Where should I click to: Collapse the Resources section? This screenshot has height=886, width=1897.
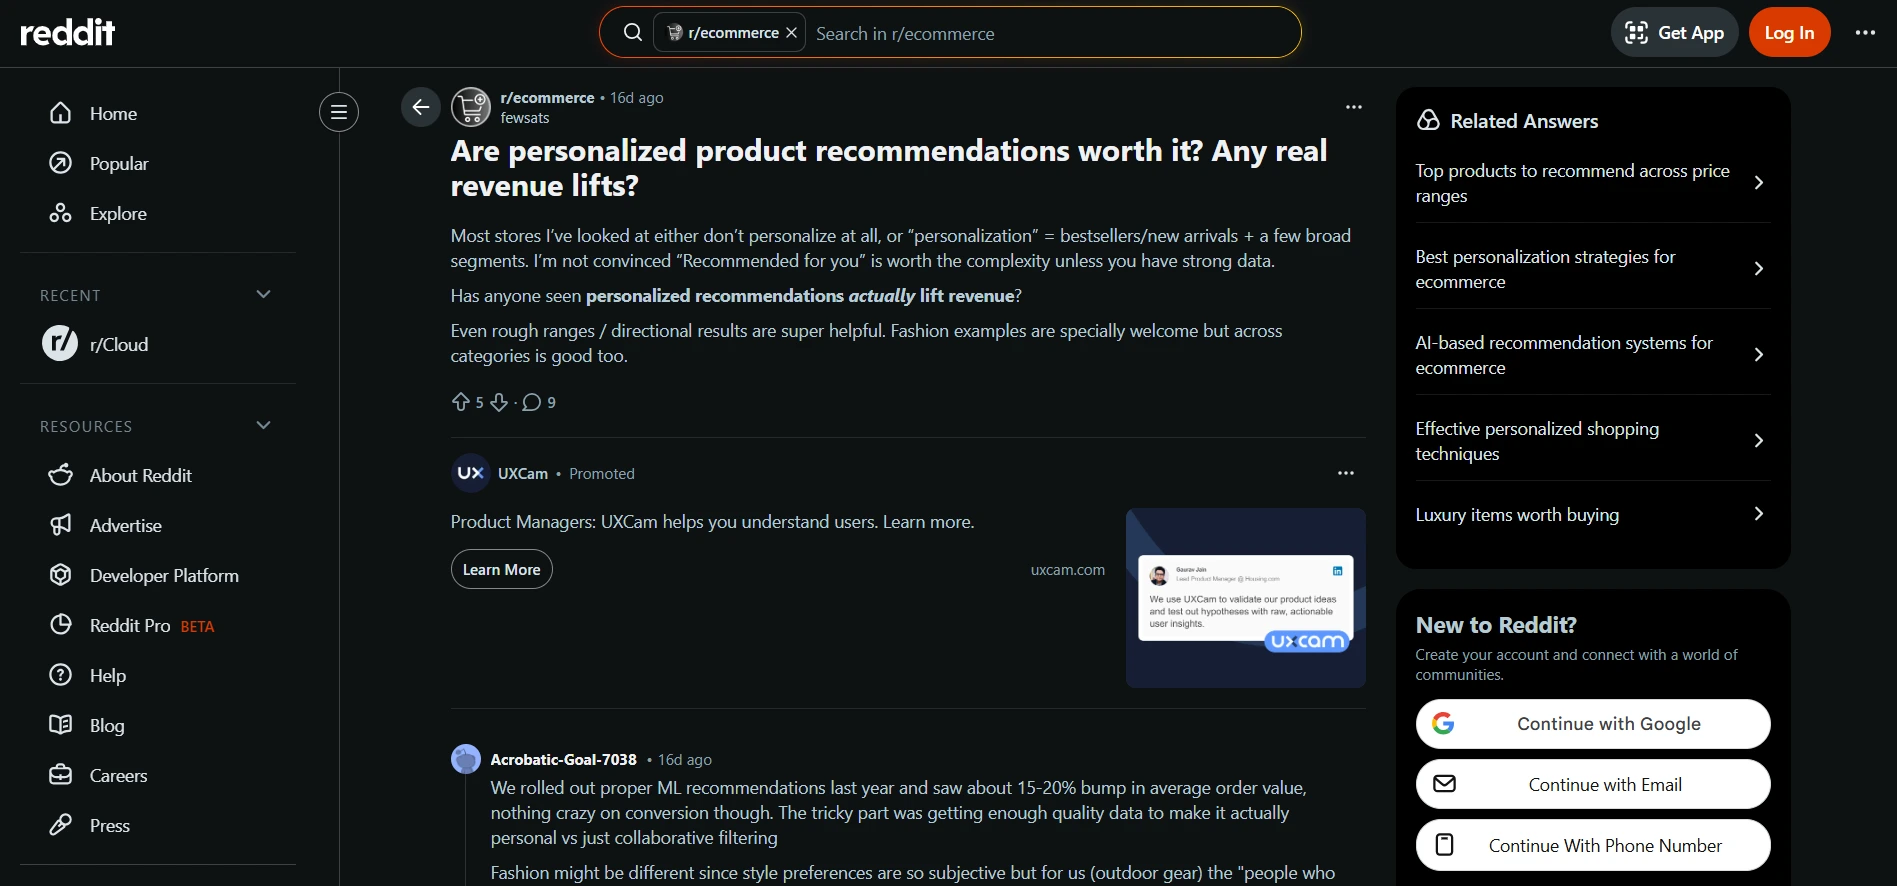click(264, 425)
